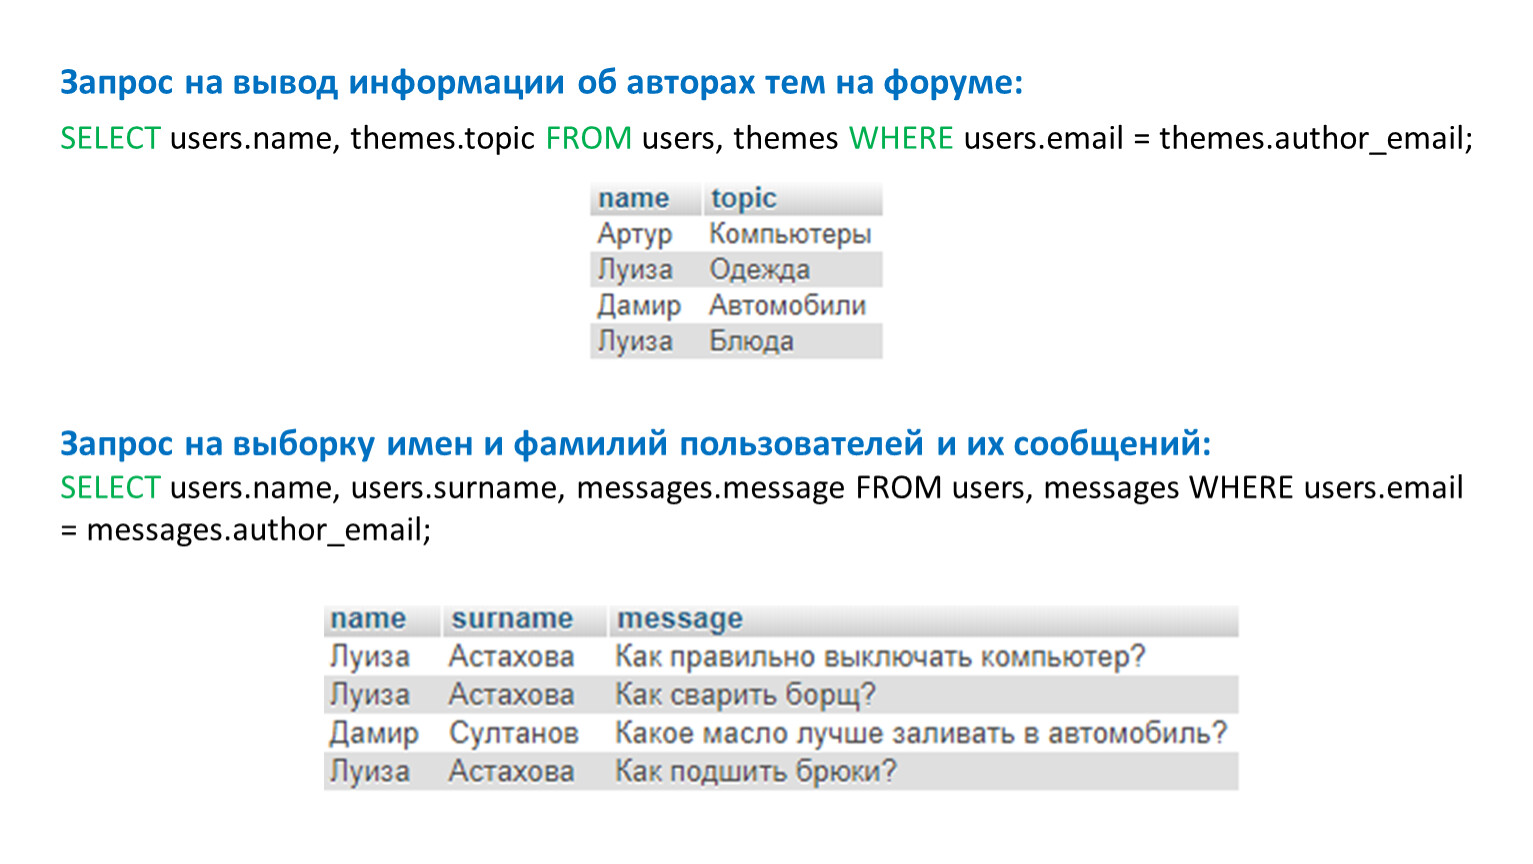Click 'Луиза' in the 'Блюда' row
This screenshot has width=1533, height=864.
[x=635, y=341]
